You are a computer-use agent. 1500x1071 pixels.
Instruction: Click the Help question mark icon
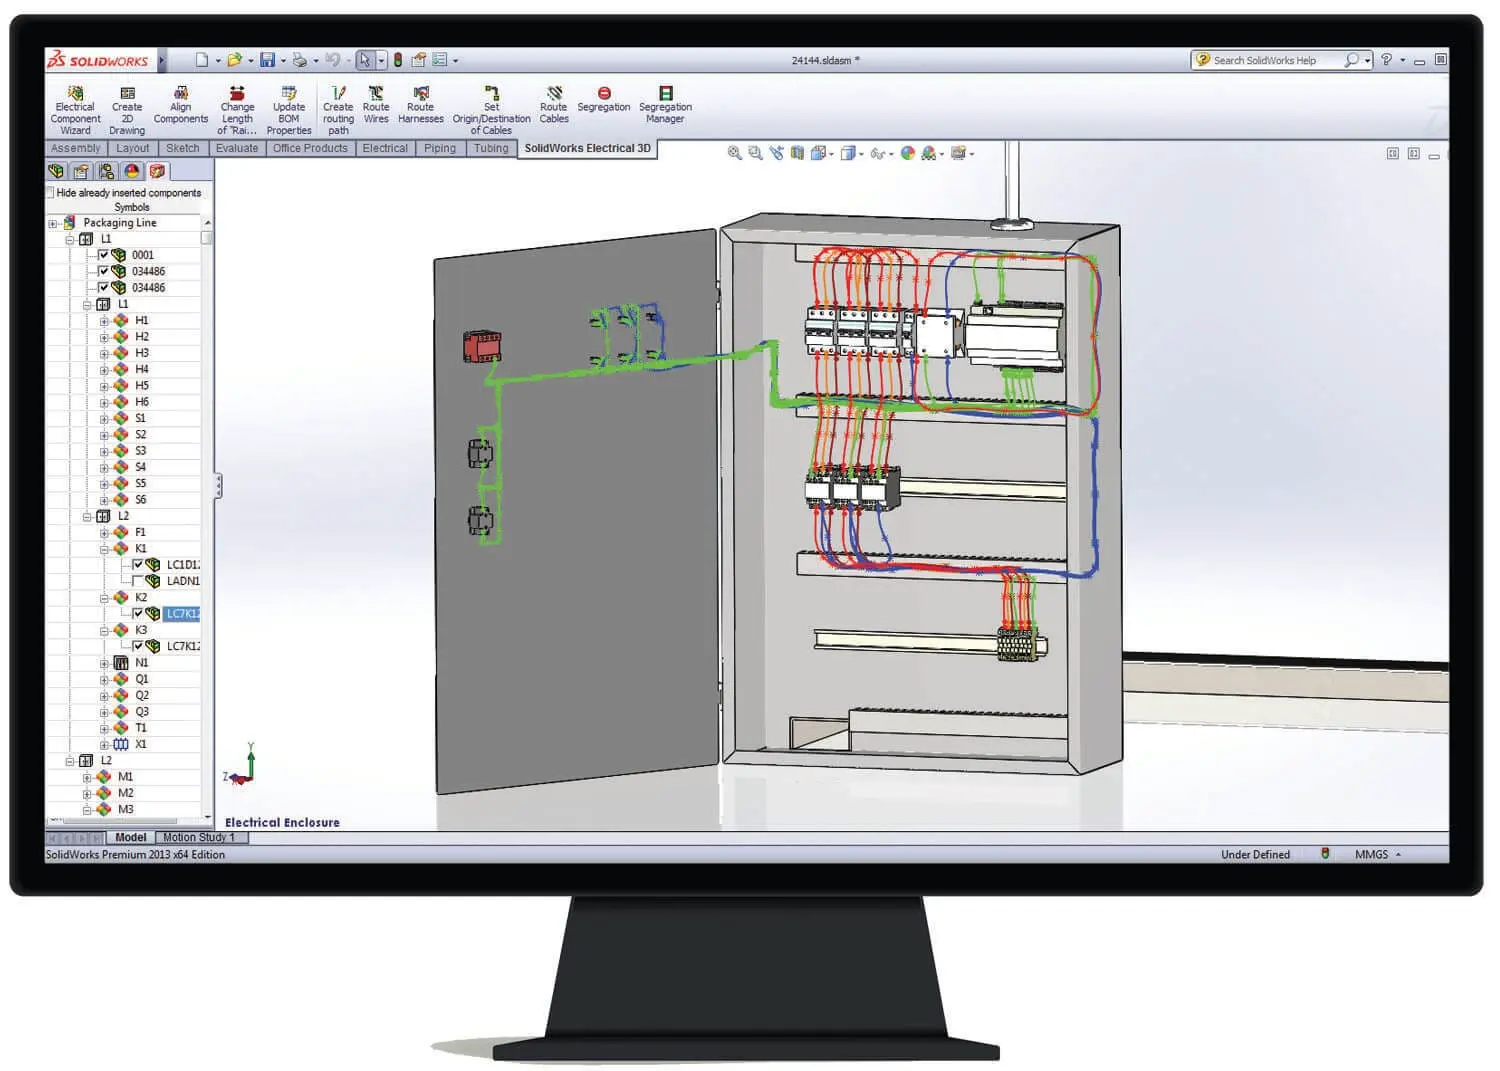pyautogui.click(x=1386, y=60)
